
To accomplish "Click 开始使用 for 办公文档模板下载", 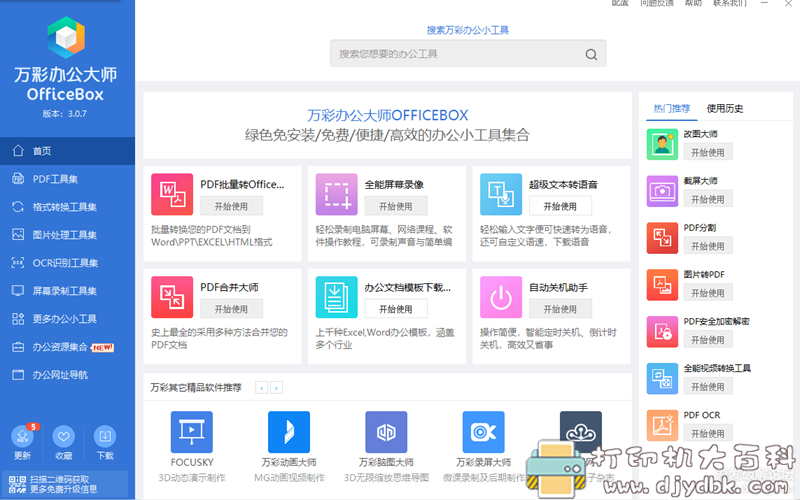I will tap(395, 309).
